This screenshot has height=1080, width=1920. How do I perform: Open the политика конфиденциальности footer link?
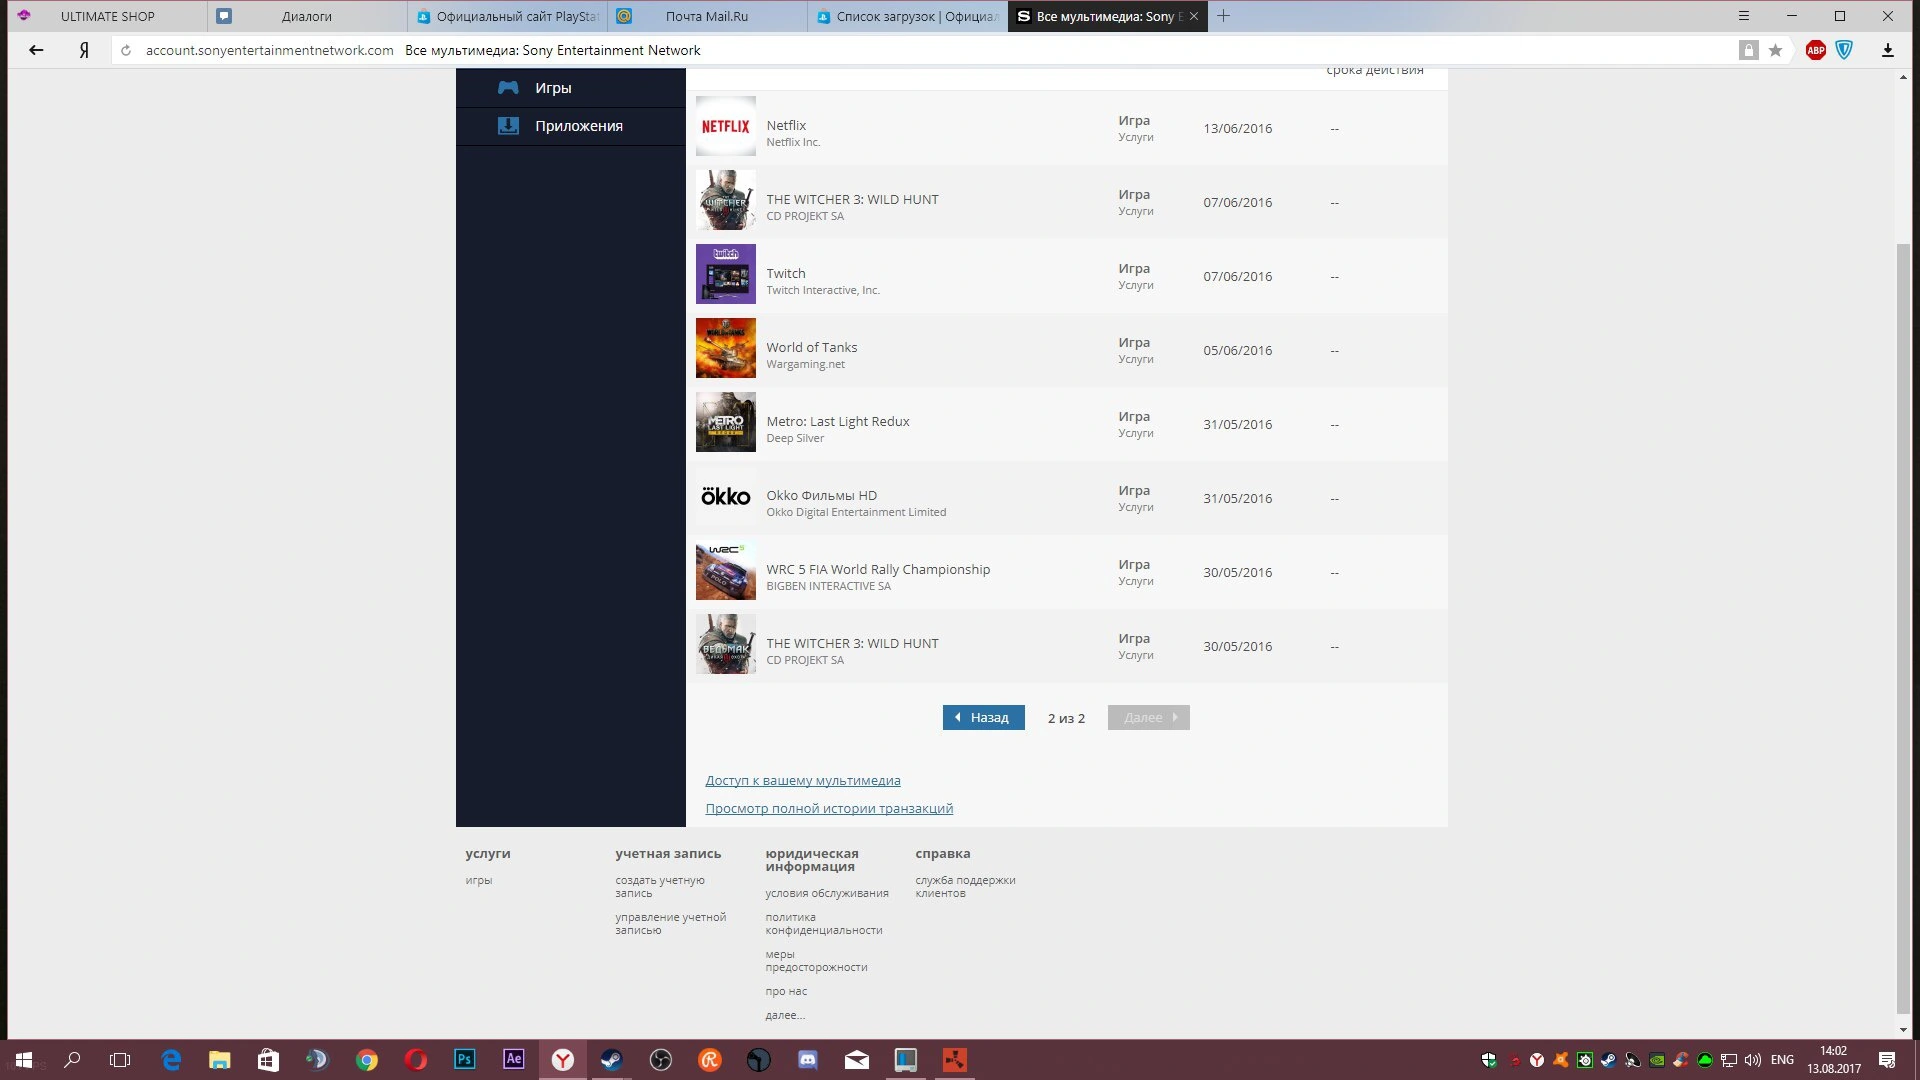tap(824, 924)
